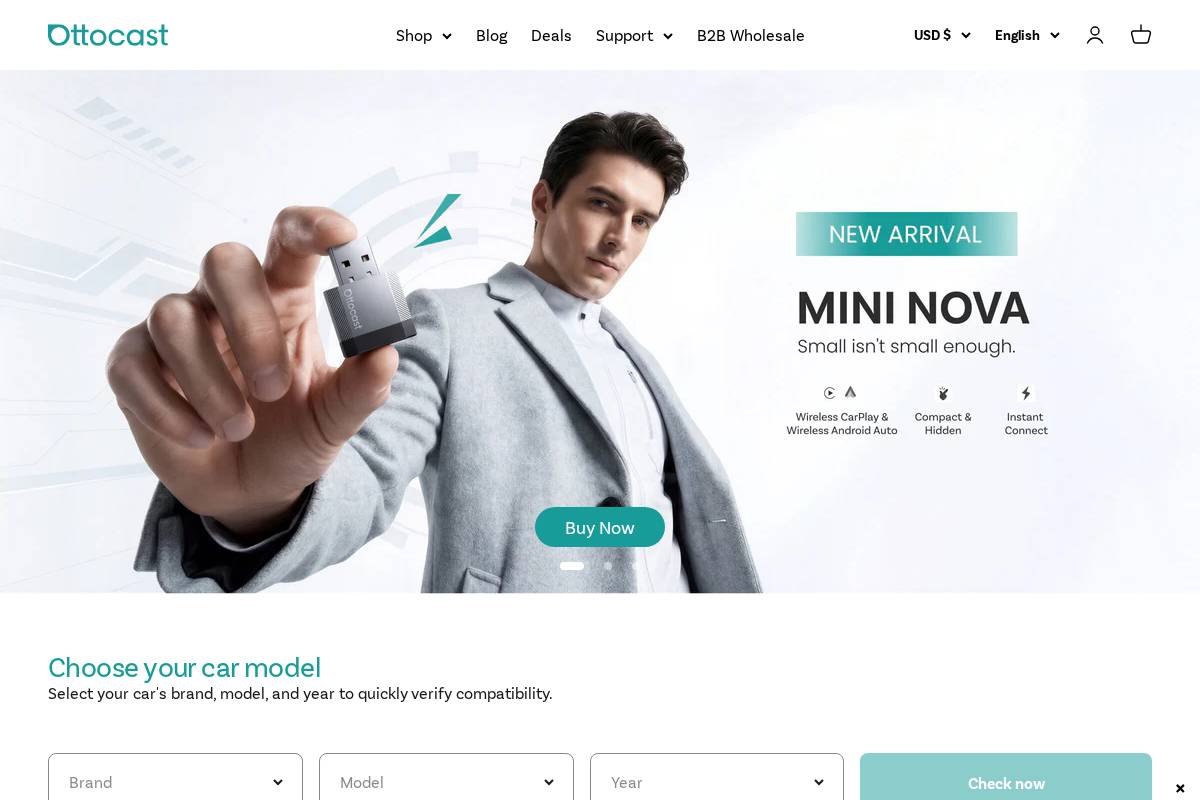Open the USD $ currency selector
Viewport: 1200px width, 800px height.
point(942,35)
